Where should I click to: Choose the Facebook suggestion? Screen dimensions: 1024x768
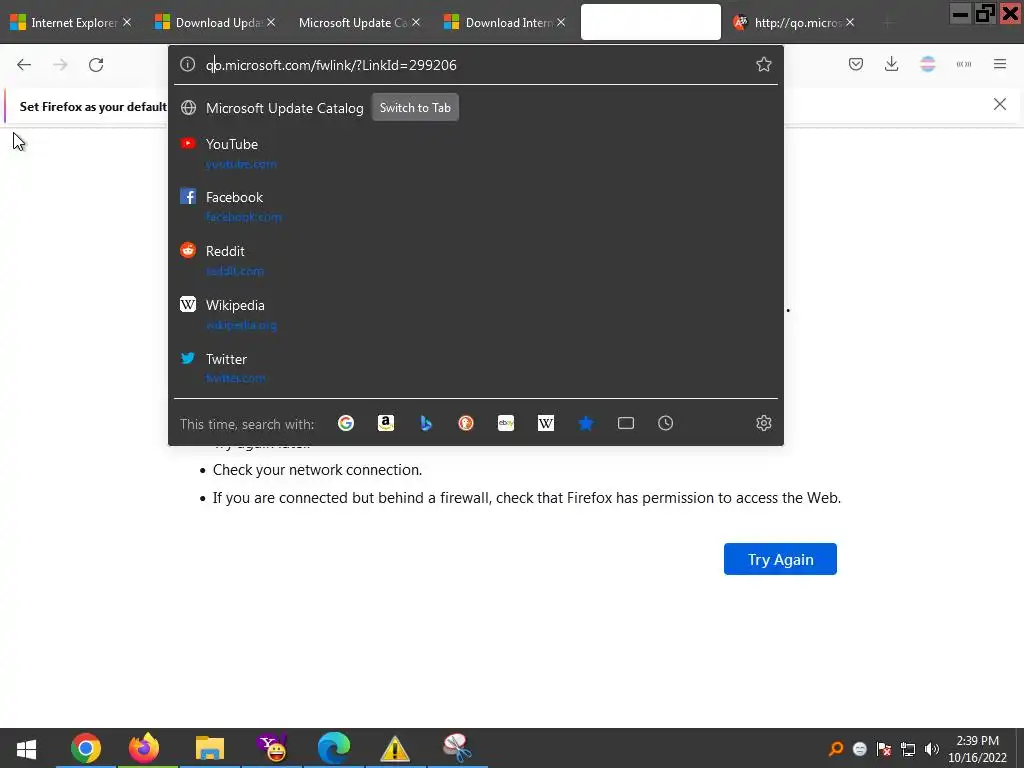click(x=476, y=206)
